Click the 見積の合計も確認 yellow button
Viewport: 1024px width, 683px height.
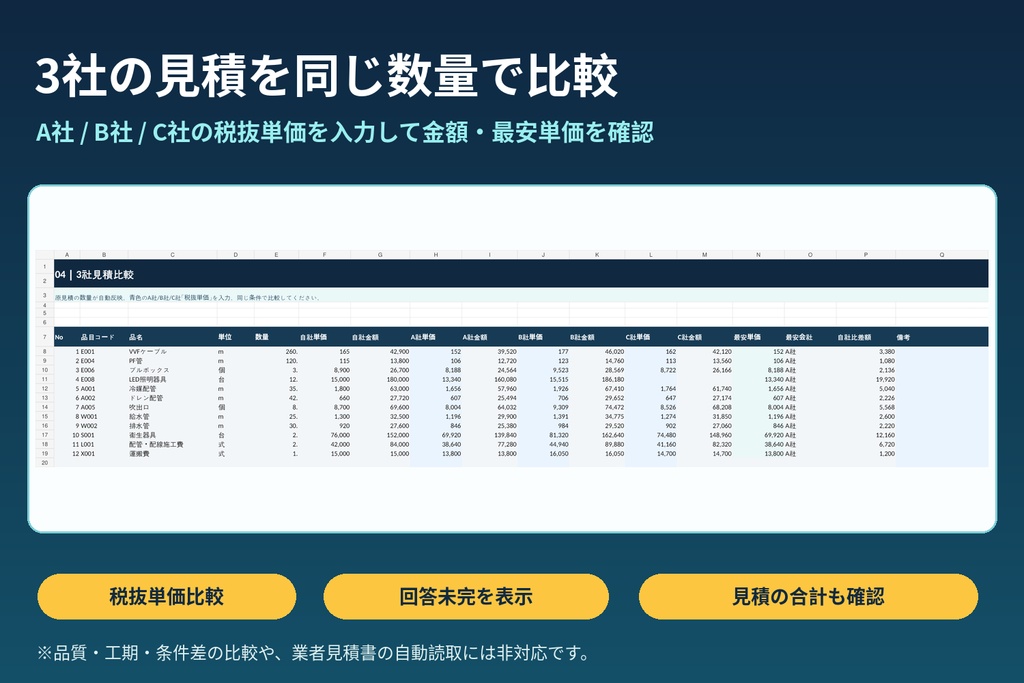808,596
